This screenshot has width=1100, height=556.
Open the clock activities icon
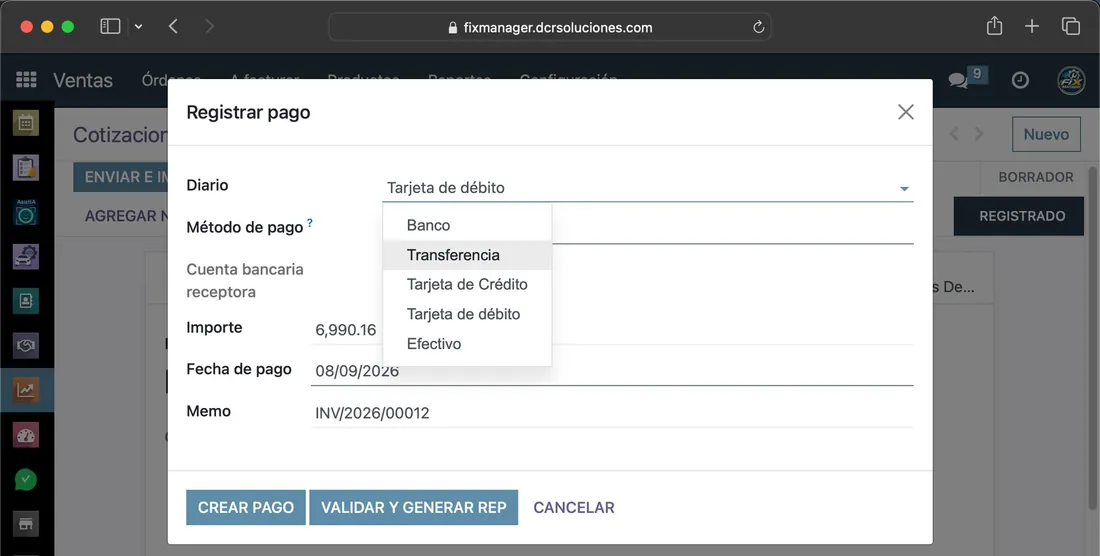1020,80
